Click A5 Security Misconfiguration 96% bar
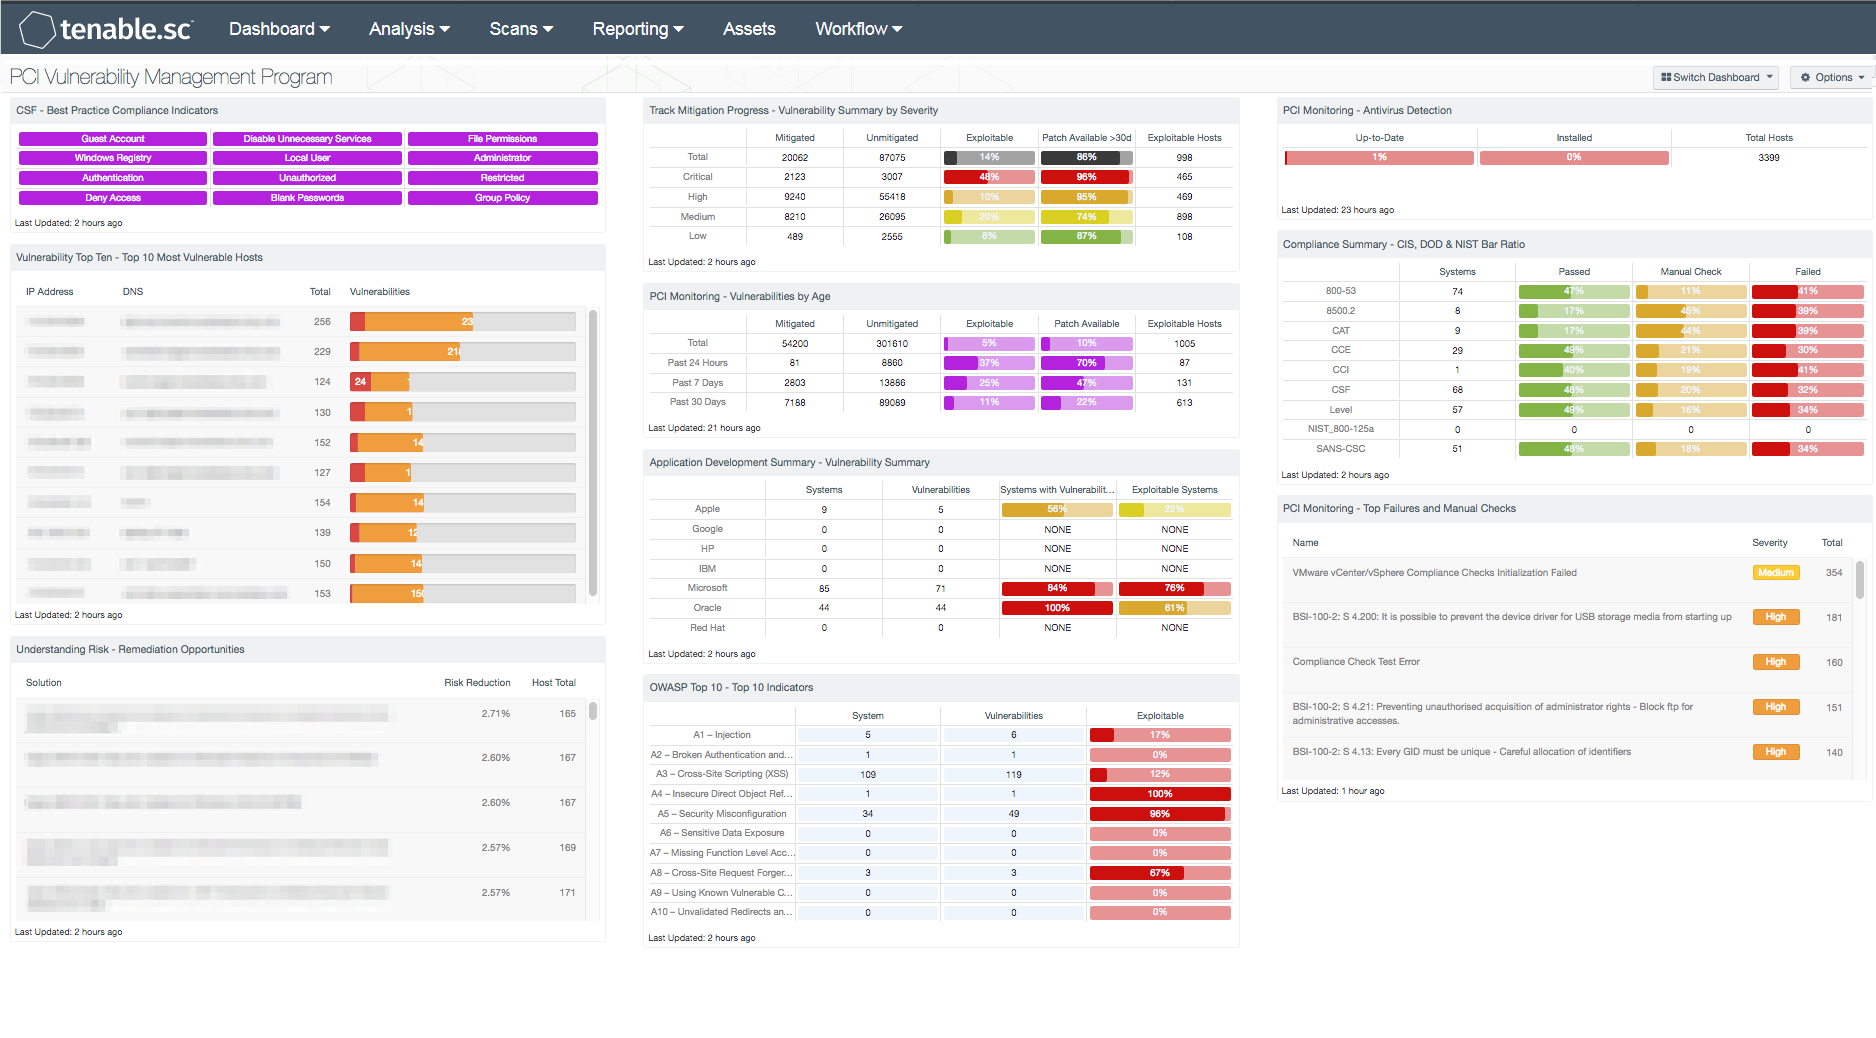Image resolution: width=1876 pixels, height=1038 pixels. pos(1160,814)
